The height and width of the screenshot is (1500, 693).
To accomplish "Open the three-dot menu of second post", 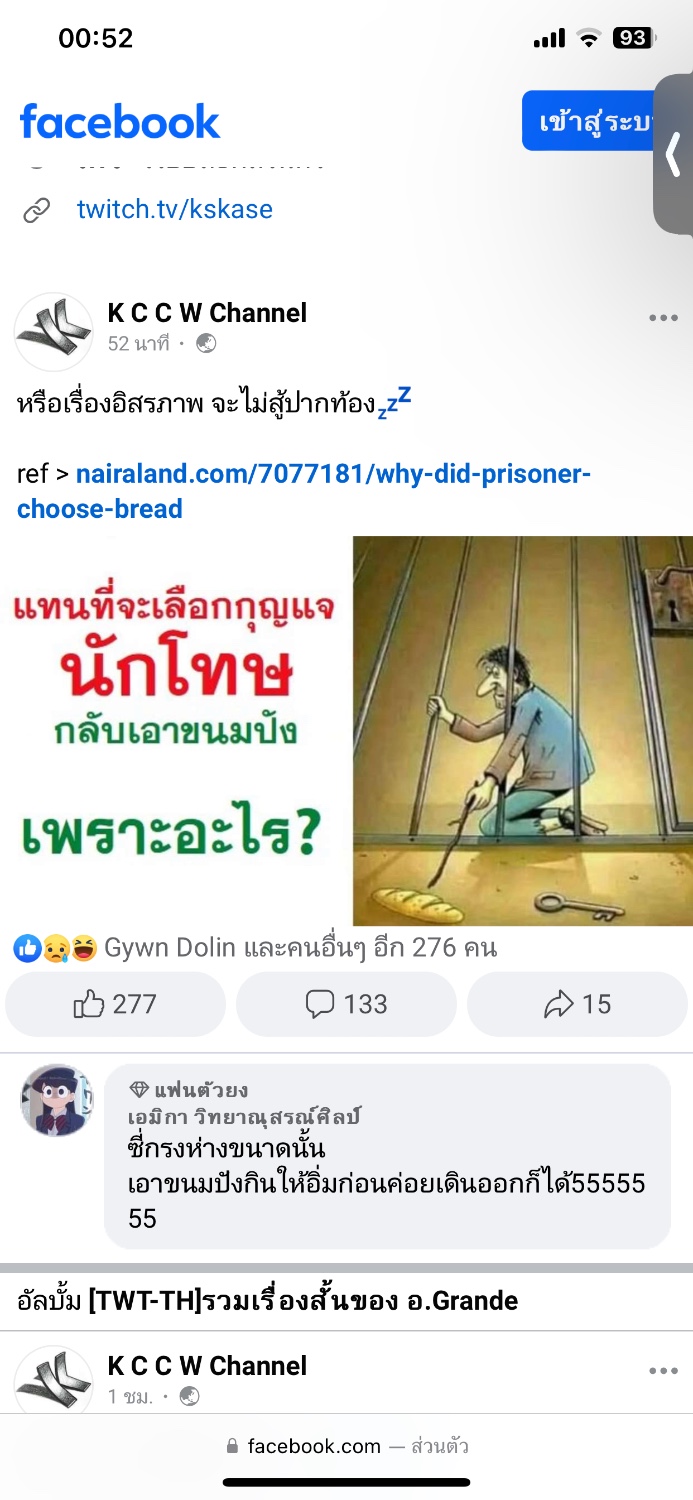I will (663, 1371).
